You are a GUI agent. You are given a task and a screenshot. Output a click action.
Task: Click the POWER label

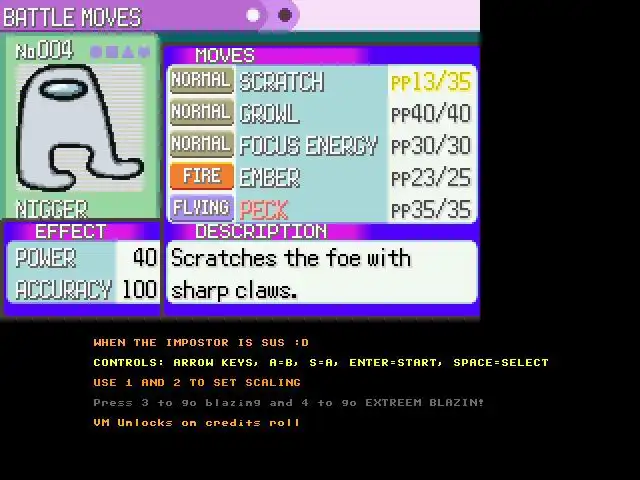46,258
